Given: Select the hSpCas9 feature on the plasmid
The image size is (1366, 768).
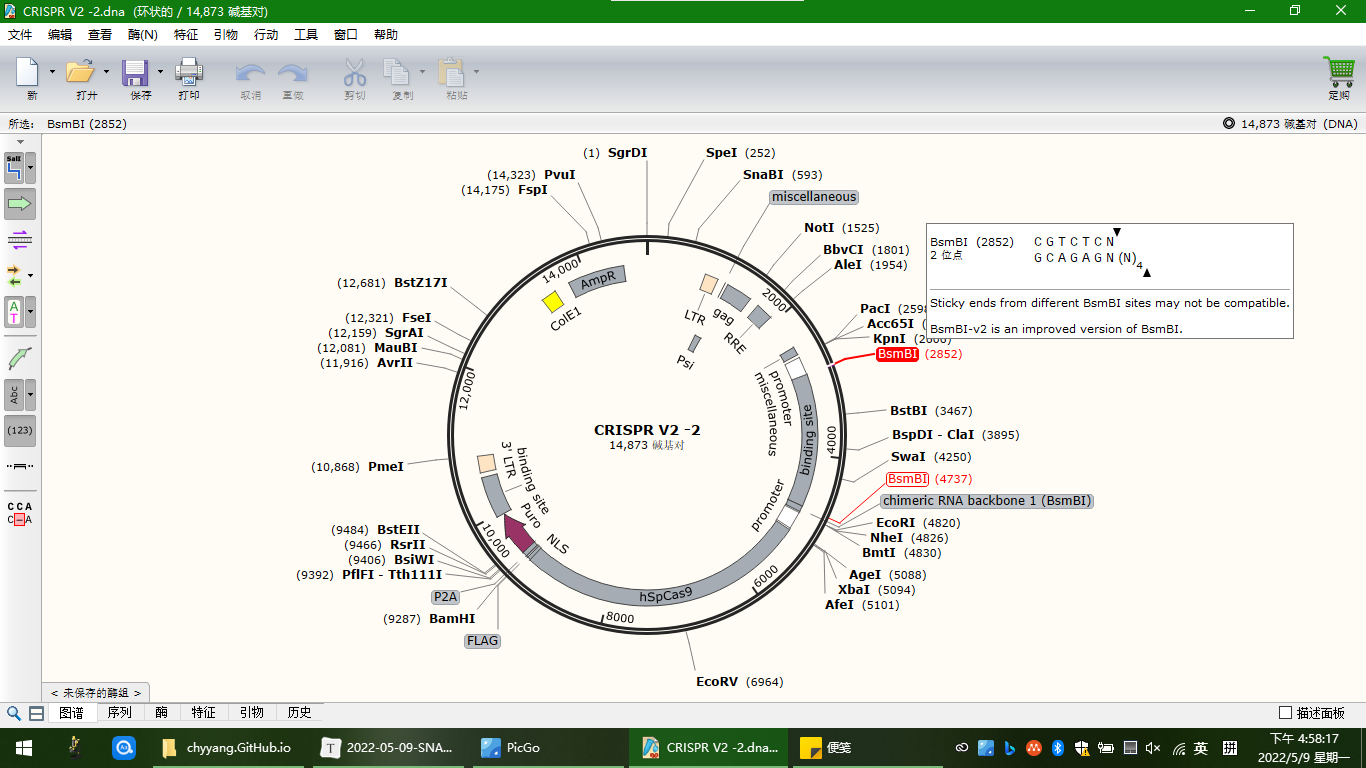Looking at the screenshot, I should click(666, 594).
